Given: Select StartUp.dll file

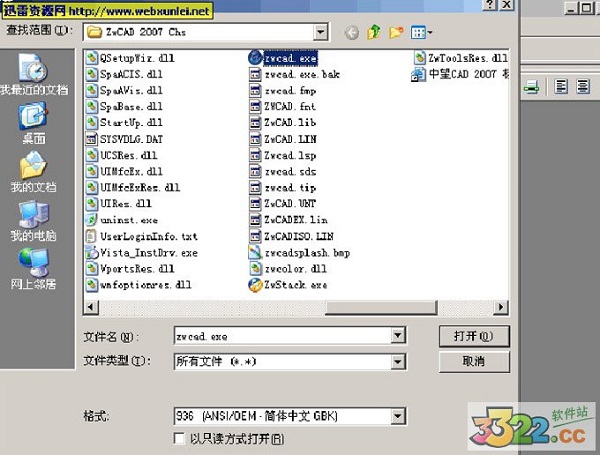Looking at the screenshot, I should [x=124, y=123].
